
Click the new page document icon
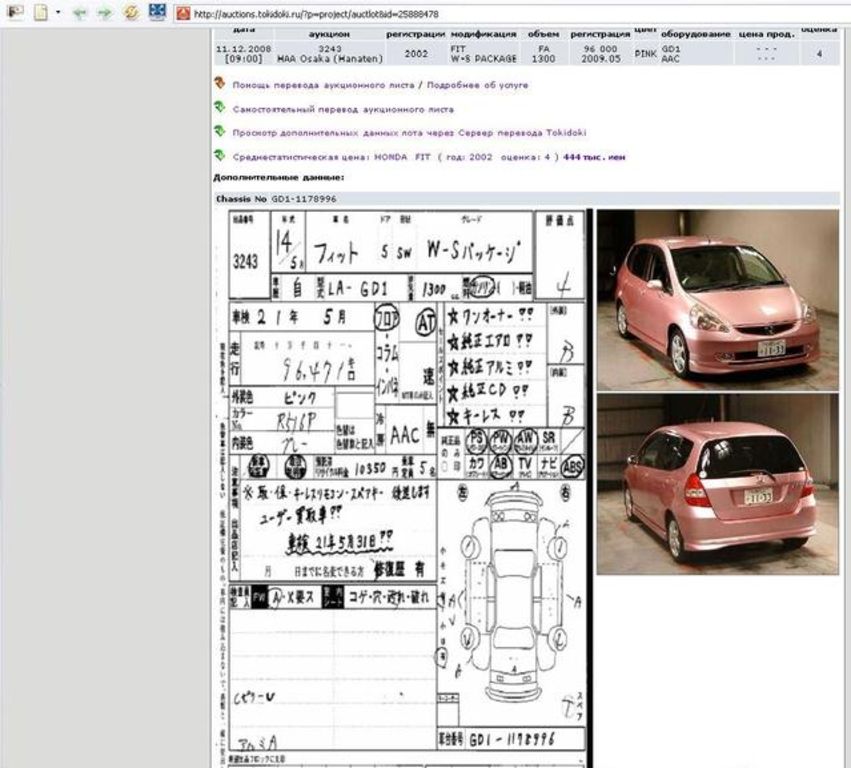click(x=41, y=12)
